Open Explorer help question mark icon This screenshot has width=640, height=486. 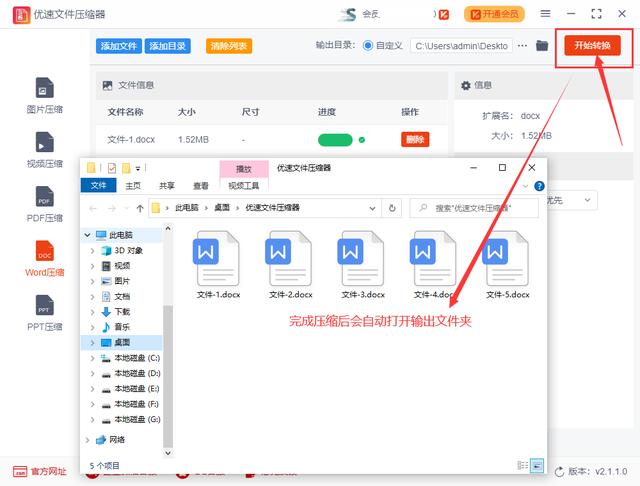click(x=539, y=186)
